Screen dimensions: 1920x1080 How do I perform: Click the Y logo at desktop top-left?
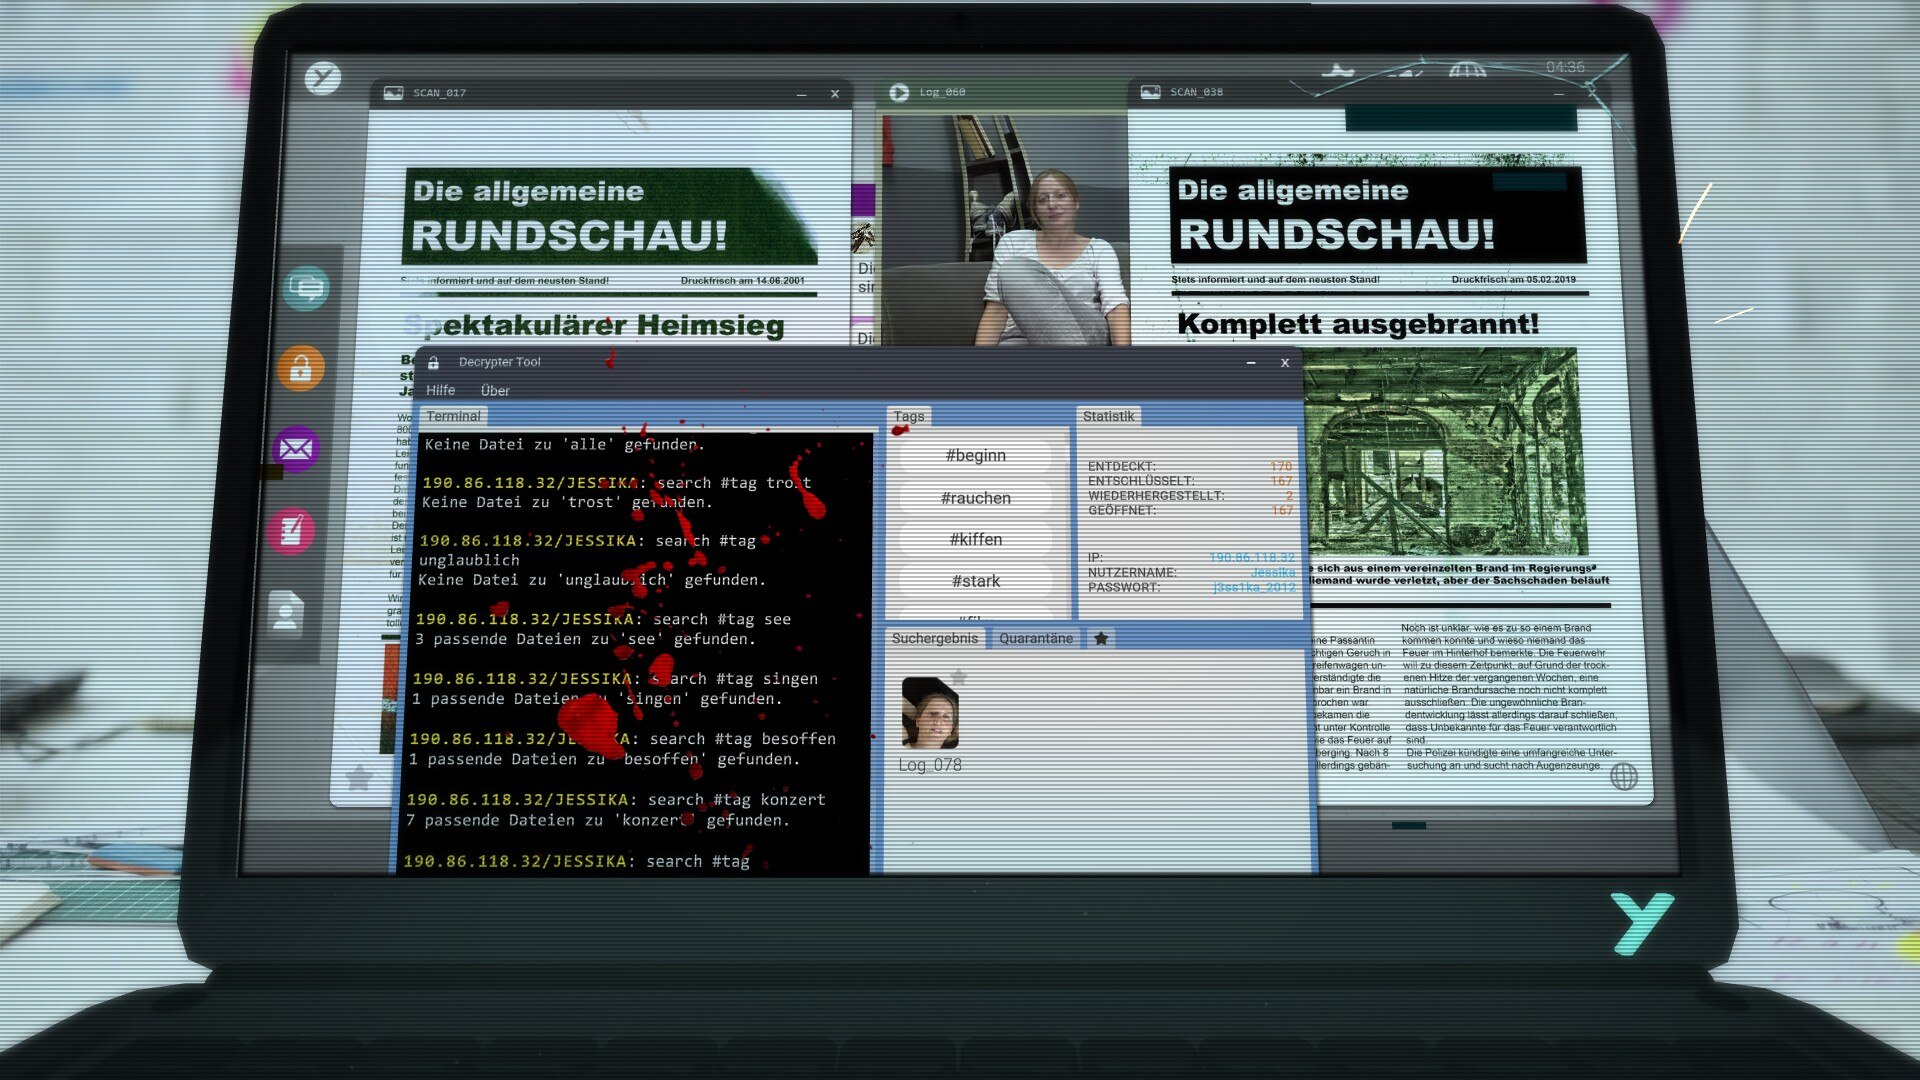[x=323, y=78]
